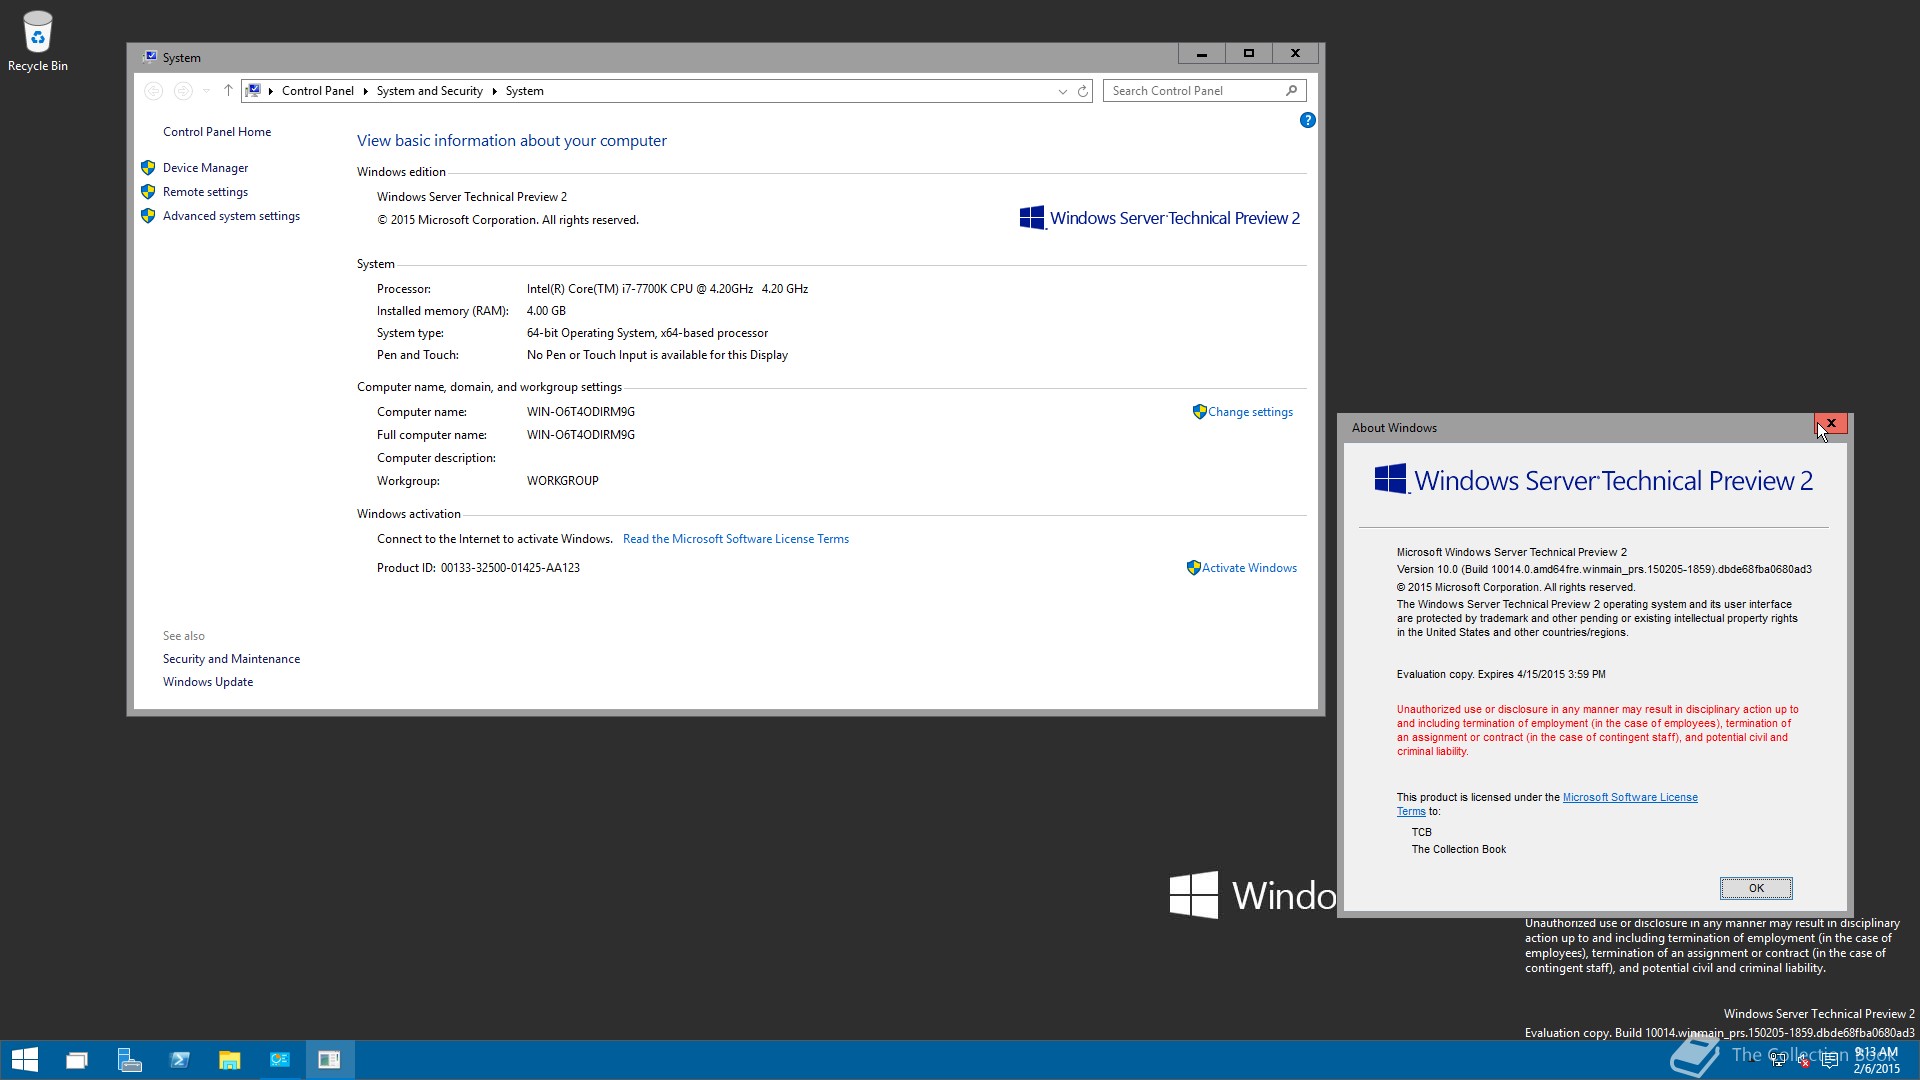Go up to System and Security
Screen dimensions: 1920x1080
pyautogui.click(x=228, y=91)
